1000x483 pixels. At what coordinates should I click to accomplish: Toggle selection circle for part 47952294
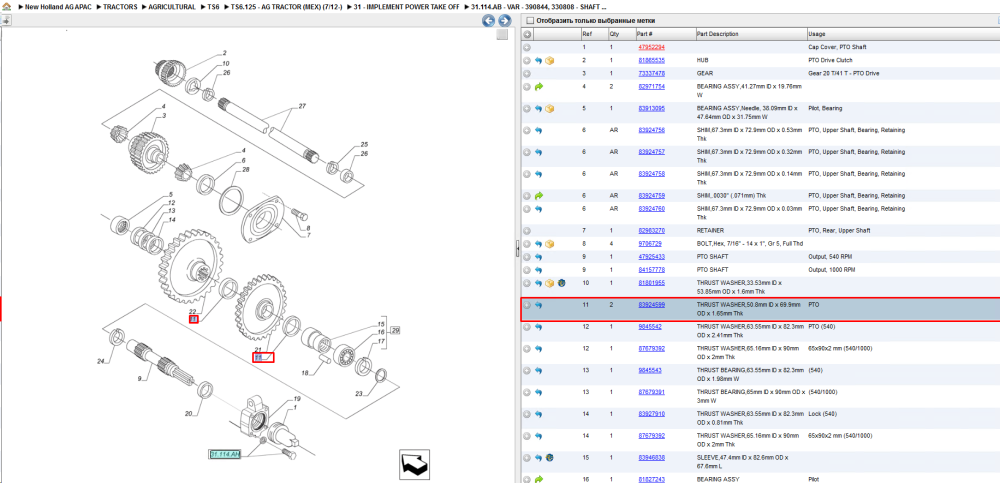[x=527, y=47]
